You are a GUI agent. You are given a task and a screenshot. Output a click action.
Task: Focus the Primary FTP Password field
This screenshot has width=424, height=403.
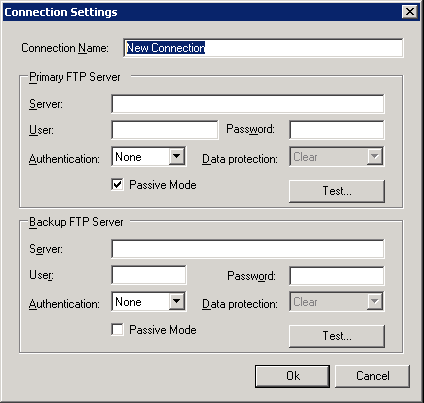337,130
